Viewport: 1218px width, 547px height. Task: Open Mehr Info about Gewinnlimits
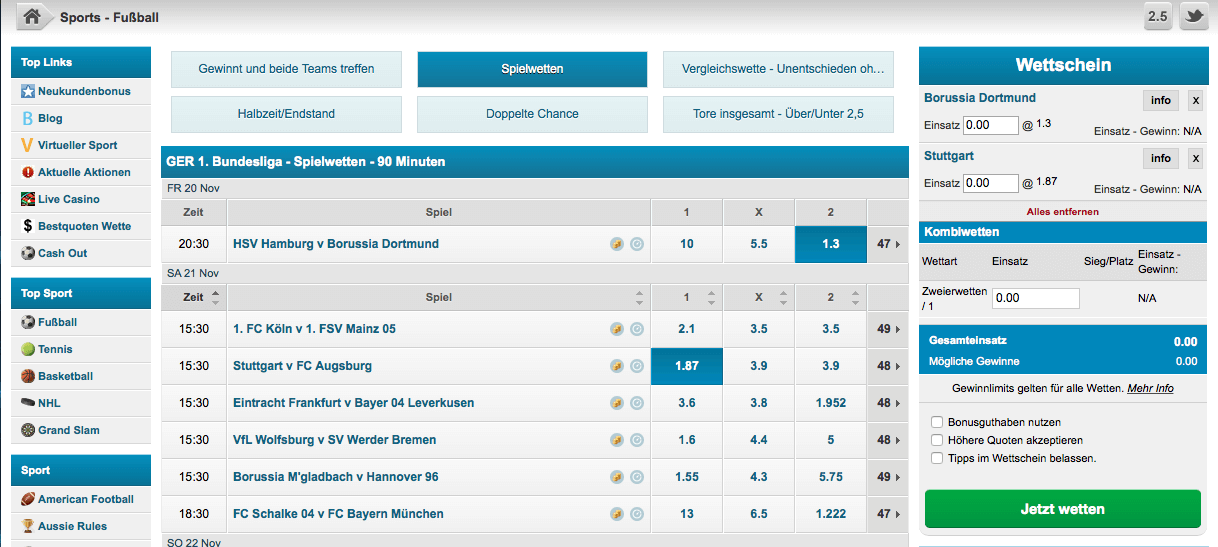tap(1150, 388)
